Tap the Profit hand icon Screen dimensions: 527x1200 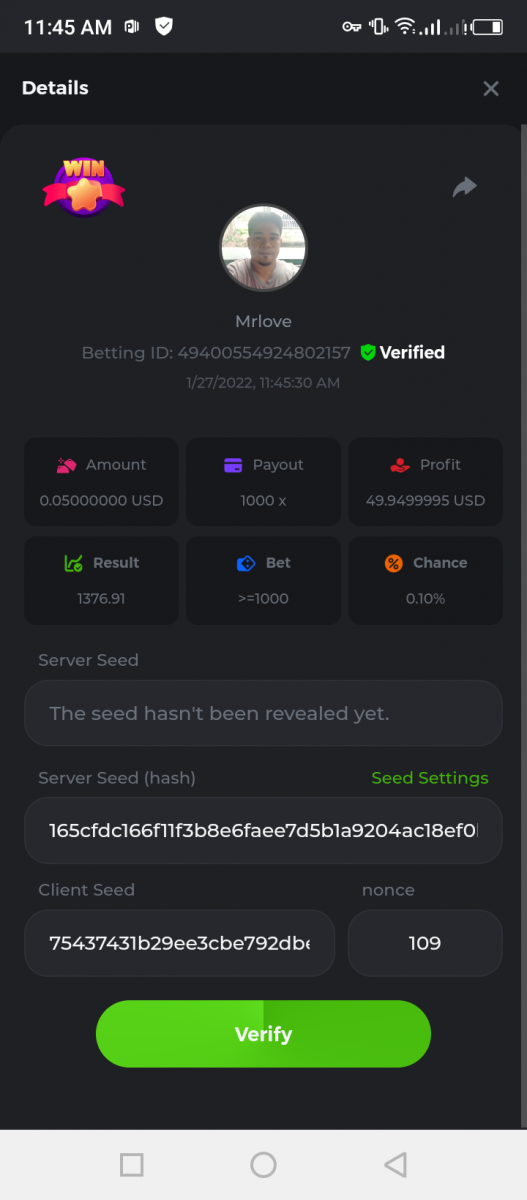tap(400, 465)
